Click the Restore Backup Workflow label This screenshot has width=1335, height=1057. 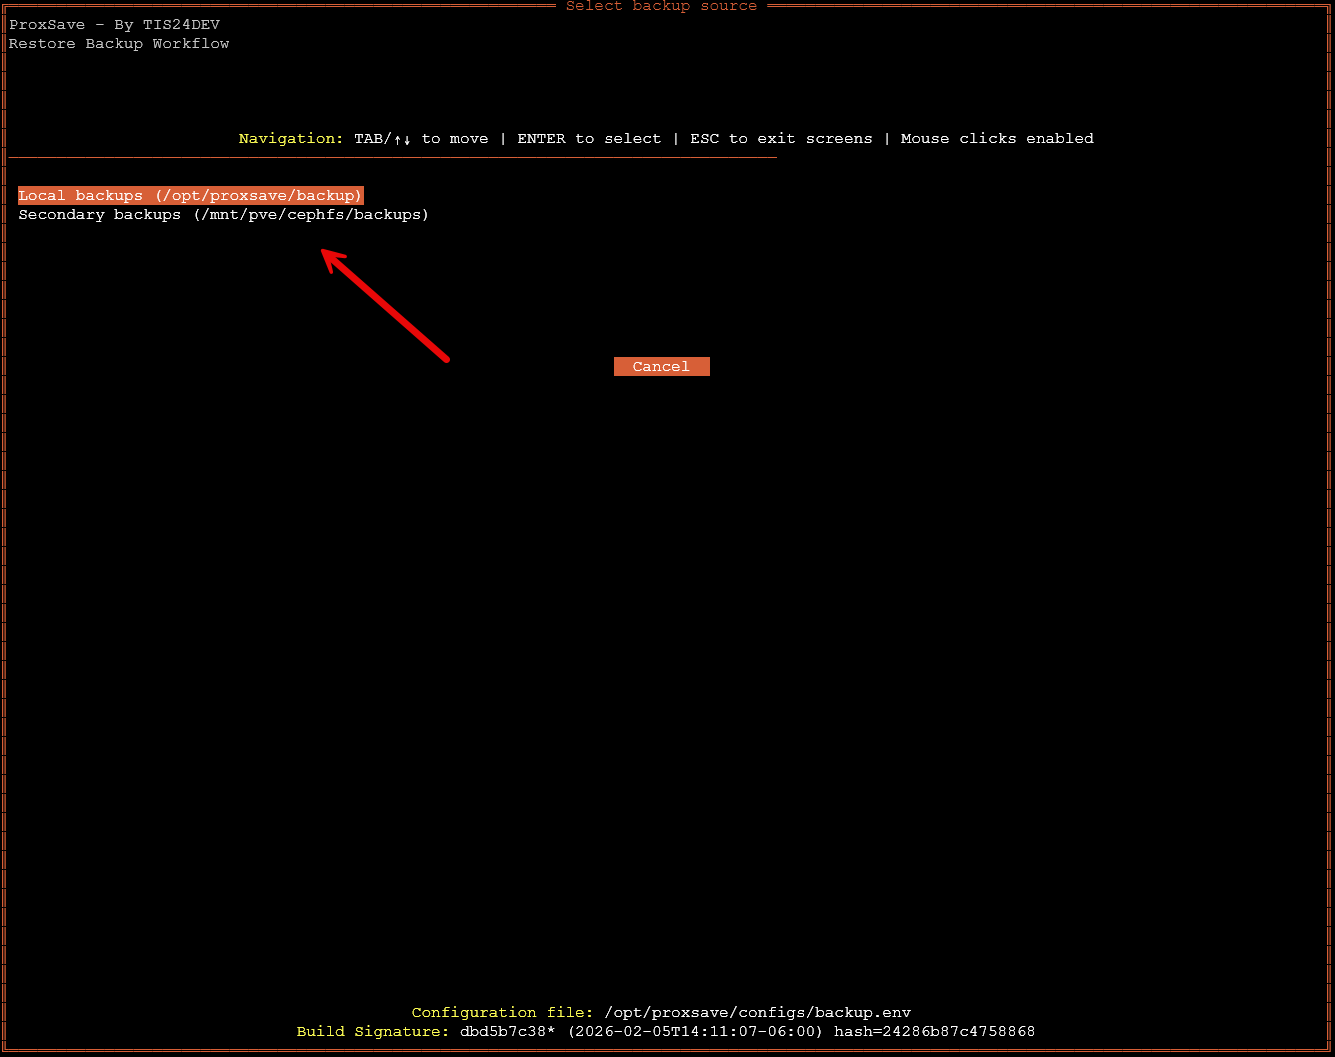(x=118, y=43)
